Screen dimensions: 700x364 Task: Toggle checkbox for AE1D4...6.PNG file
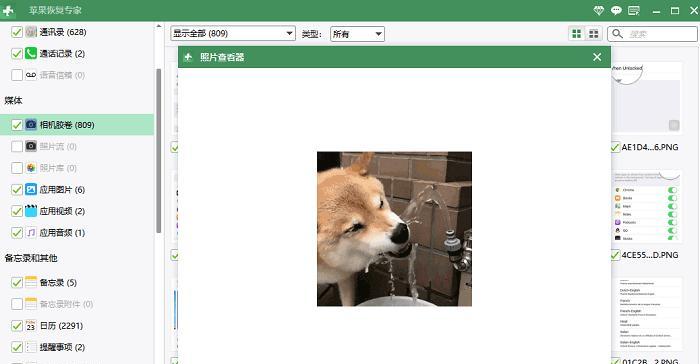(x=615, y=147)
